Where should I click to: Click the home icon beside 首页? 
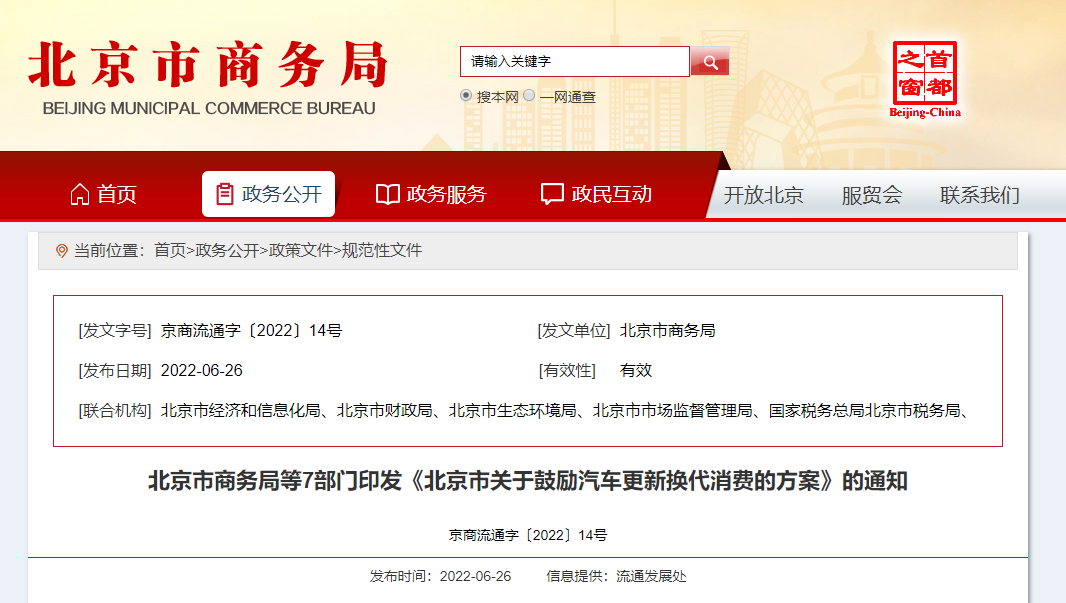(x=80, y=194)
